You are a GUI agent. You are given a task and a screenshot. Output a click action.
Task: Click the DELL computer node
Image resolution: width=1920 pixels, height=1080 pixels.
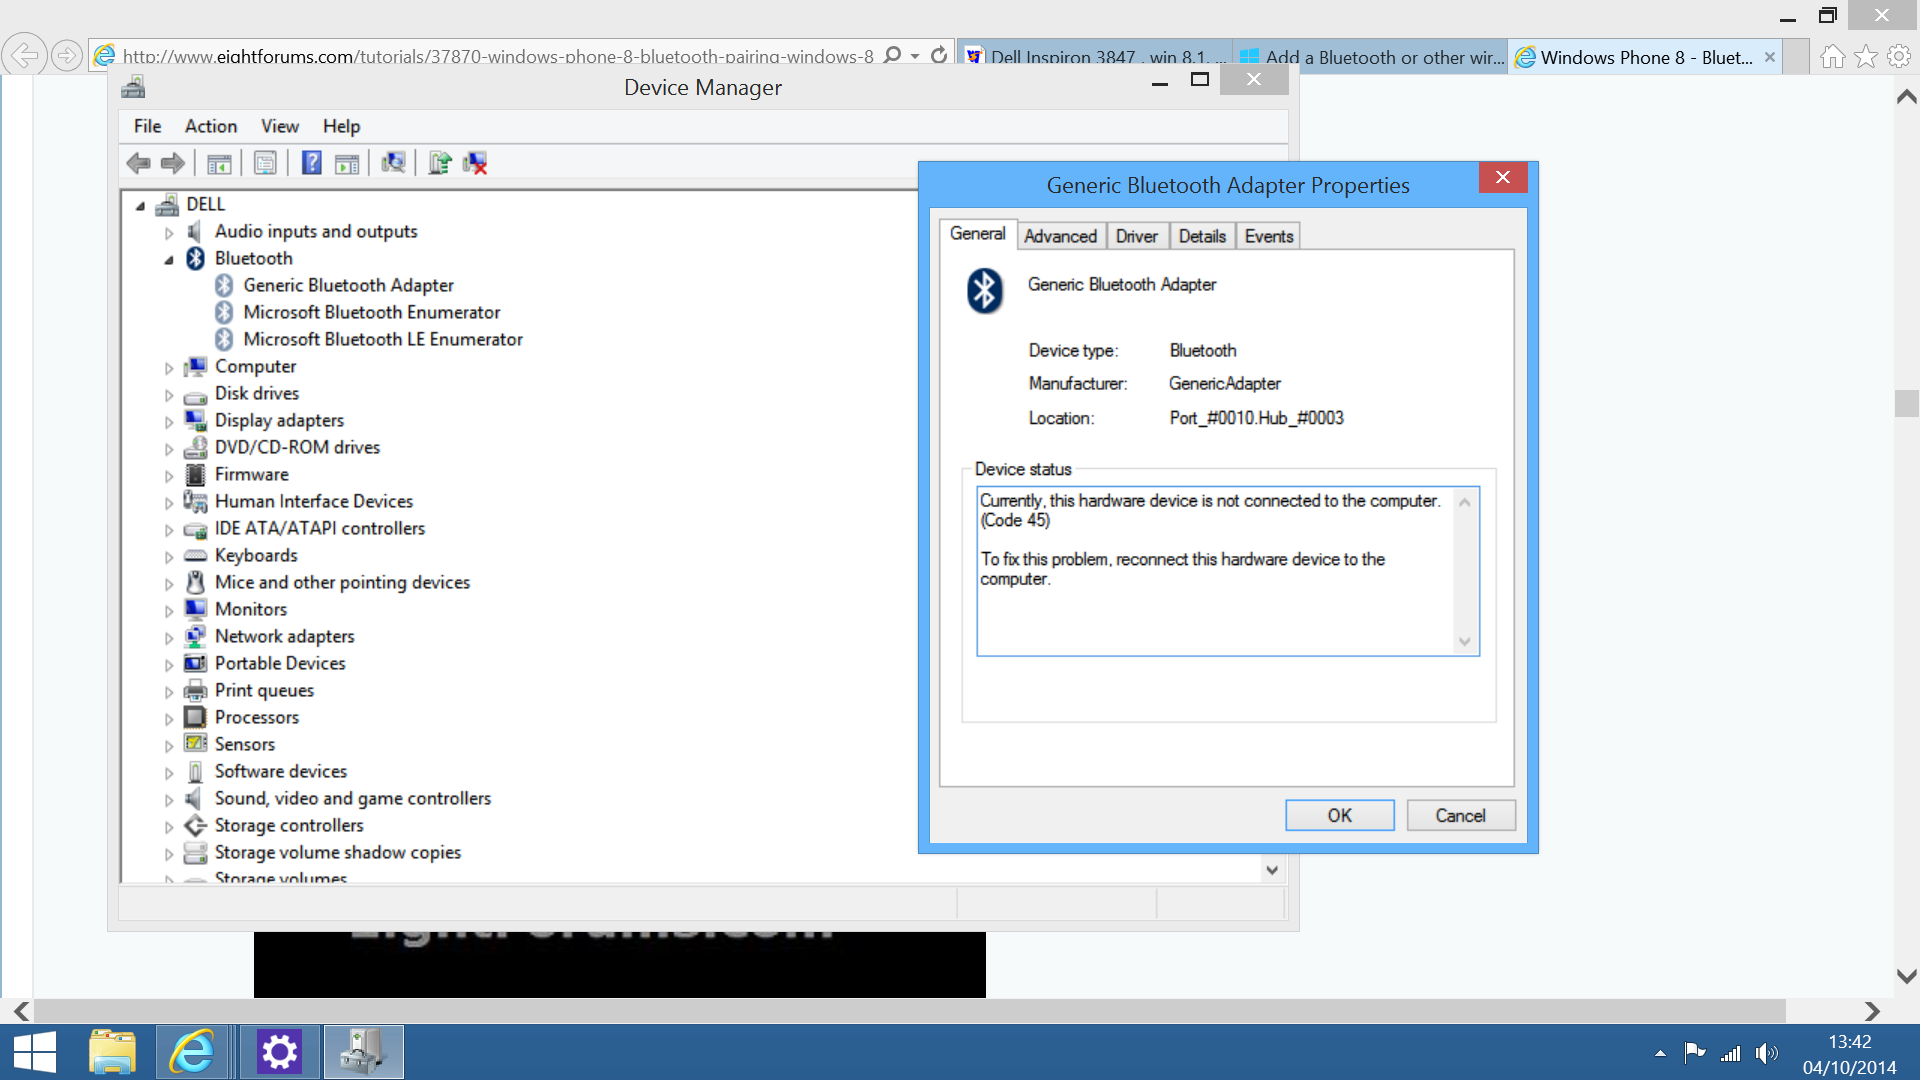pyautogui.click(x=205, y=204)
